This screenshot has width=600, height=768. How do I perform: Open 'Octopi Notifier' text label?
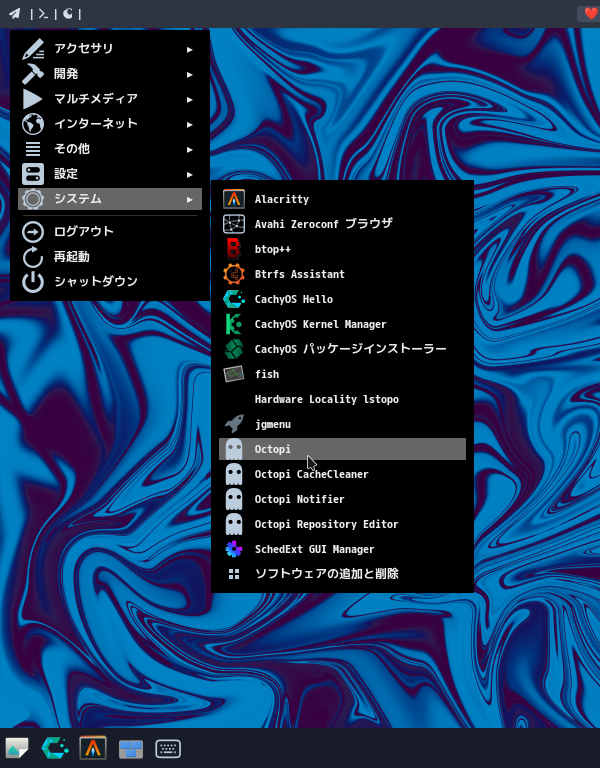click(299, 499)
